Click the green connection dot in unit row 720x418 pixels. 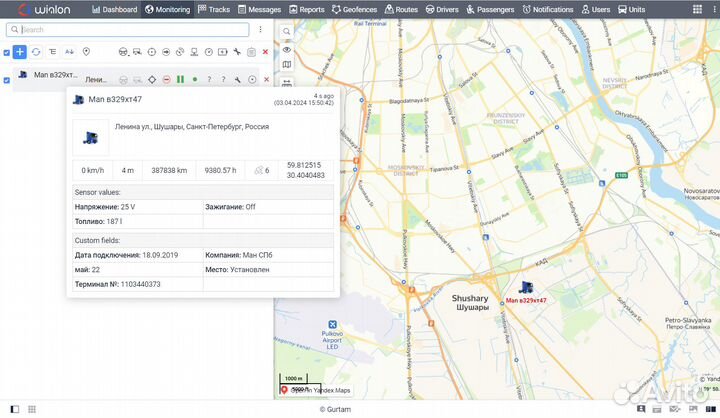195,79
